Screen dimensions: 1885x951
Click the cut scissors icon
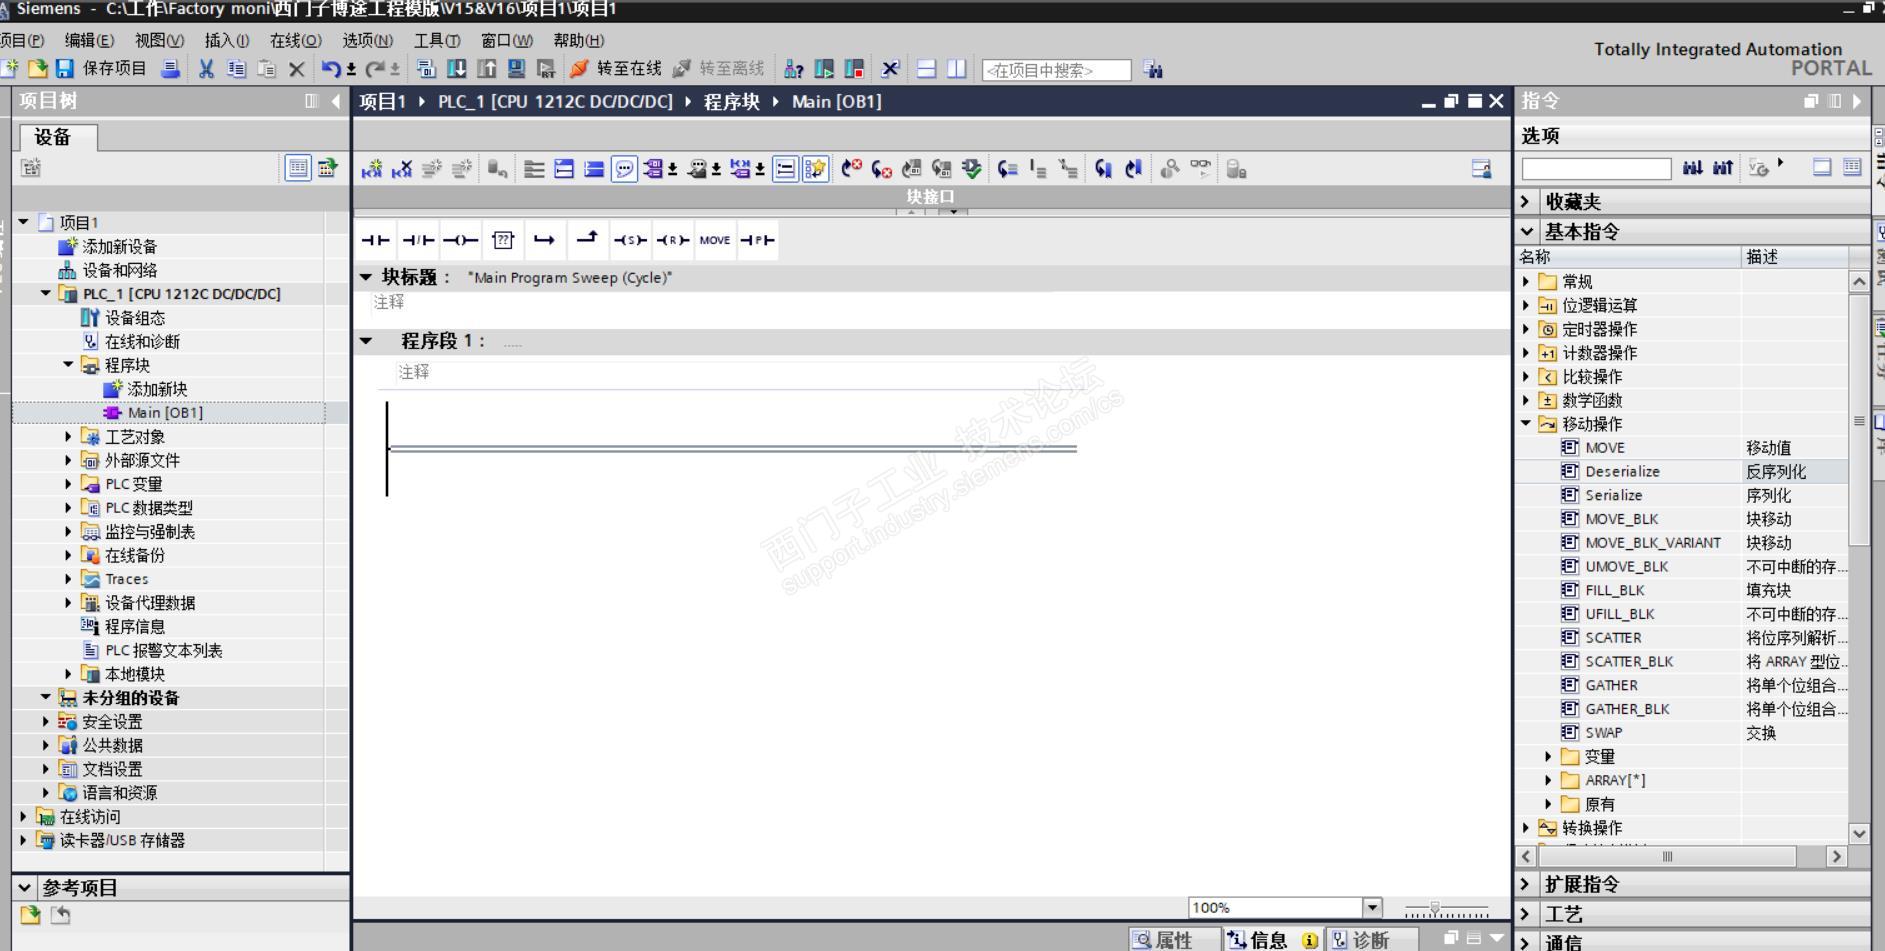206,69
